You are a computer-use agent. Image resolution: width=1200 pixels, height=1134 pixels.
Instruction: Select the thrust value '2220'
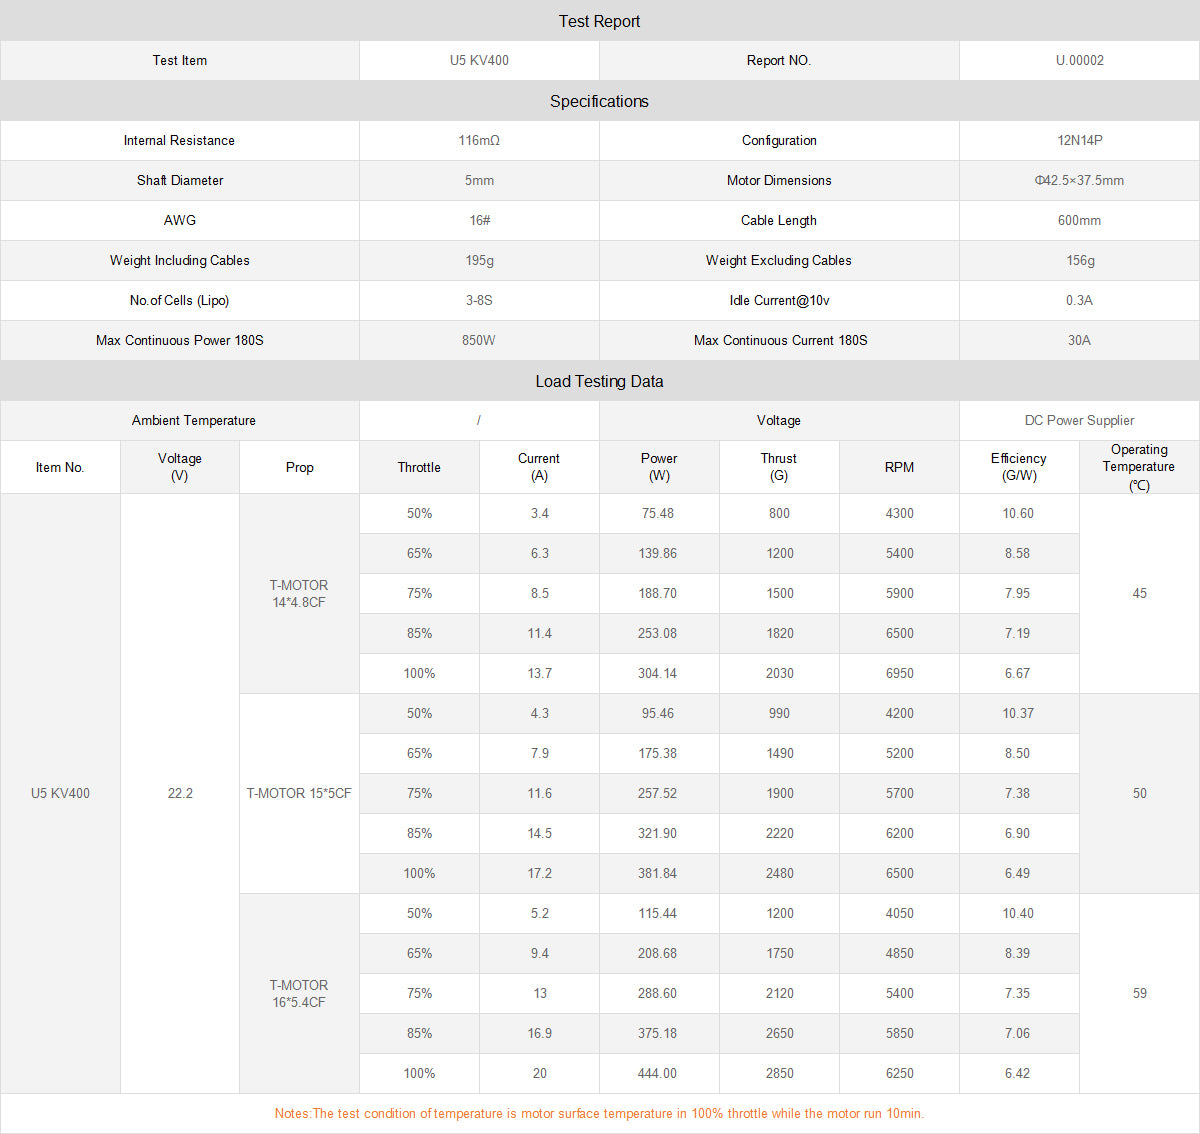(x=779, y=833)
